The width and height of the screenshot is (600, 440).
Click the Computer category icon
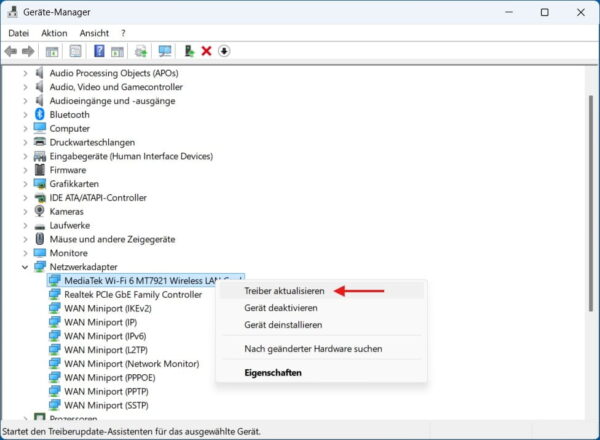[40, 128]
